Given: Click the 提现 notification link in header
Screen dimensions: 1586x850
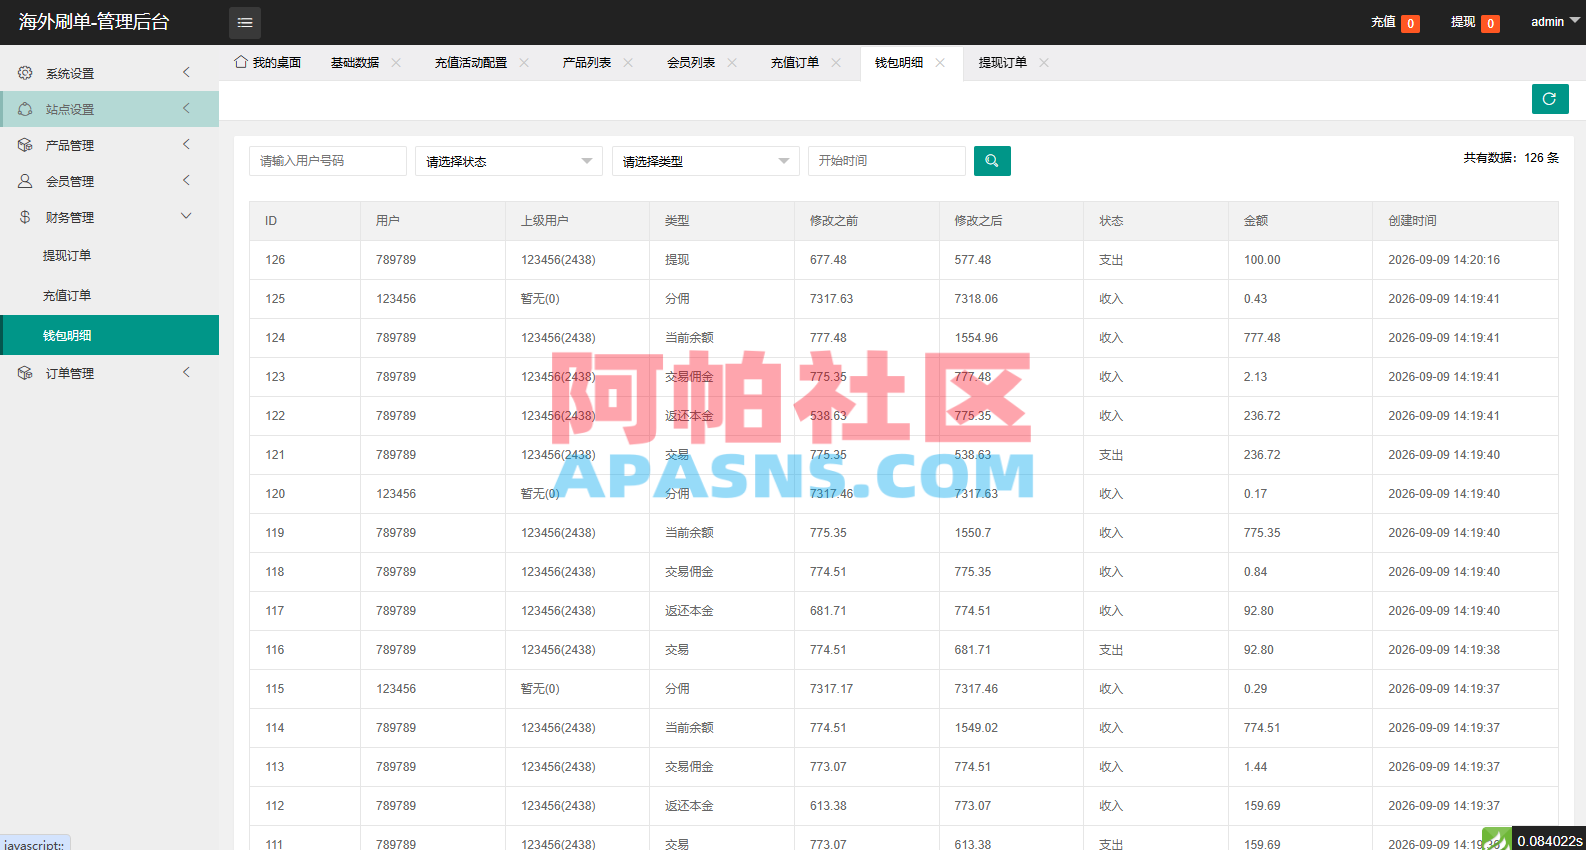Looking at the screenshot, I should coord(1475,22).
